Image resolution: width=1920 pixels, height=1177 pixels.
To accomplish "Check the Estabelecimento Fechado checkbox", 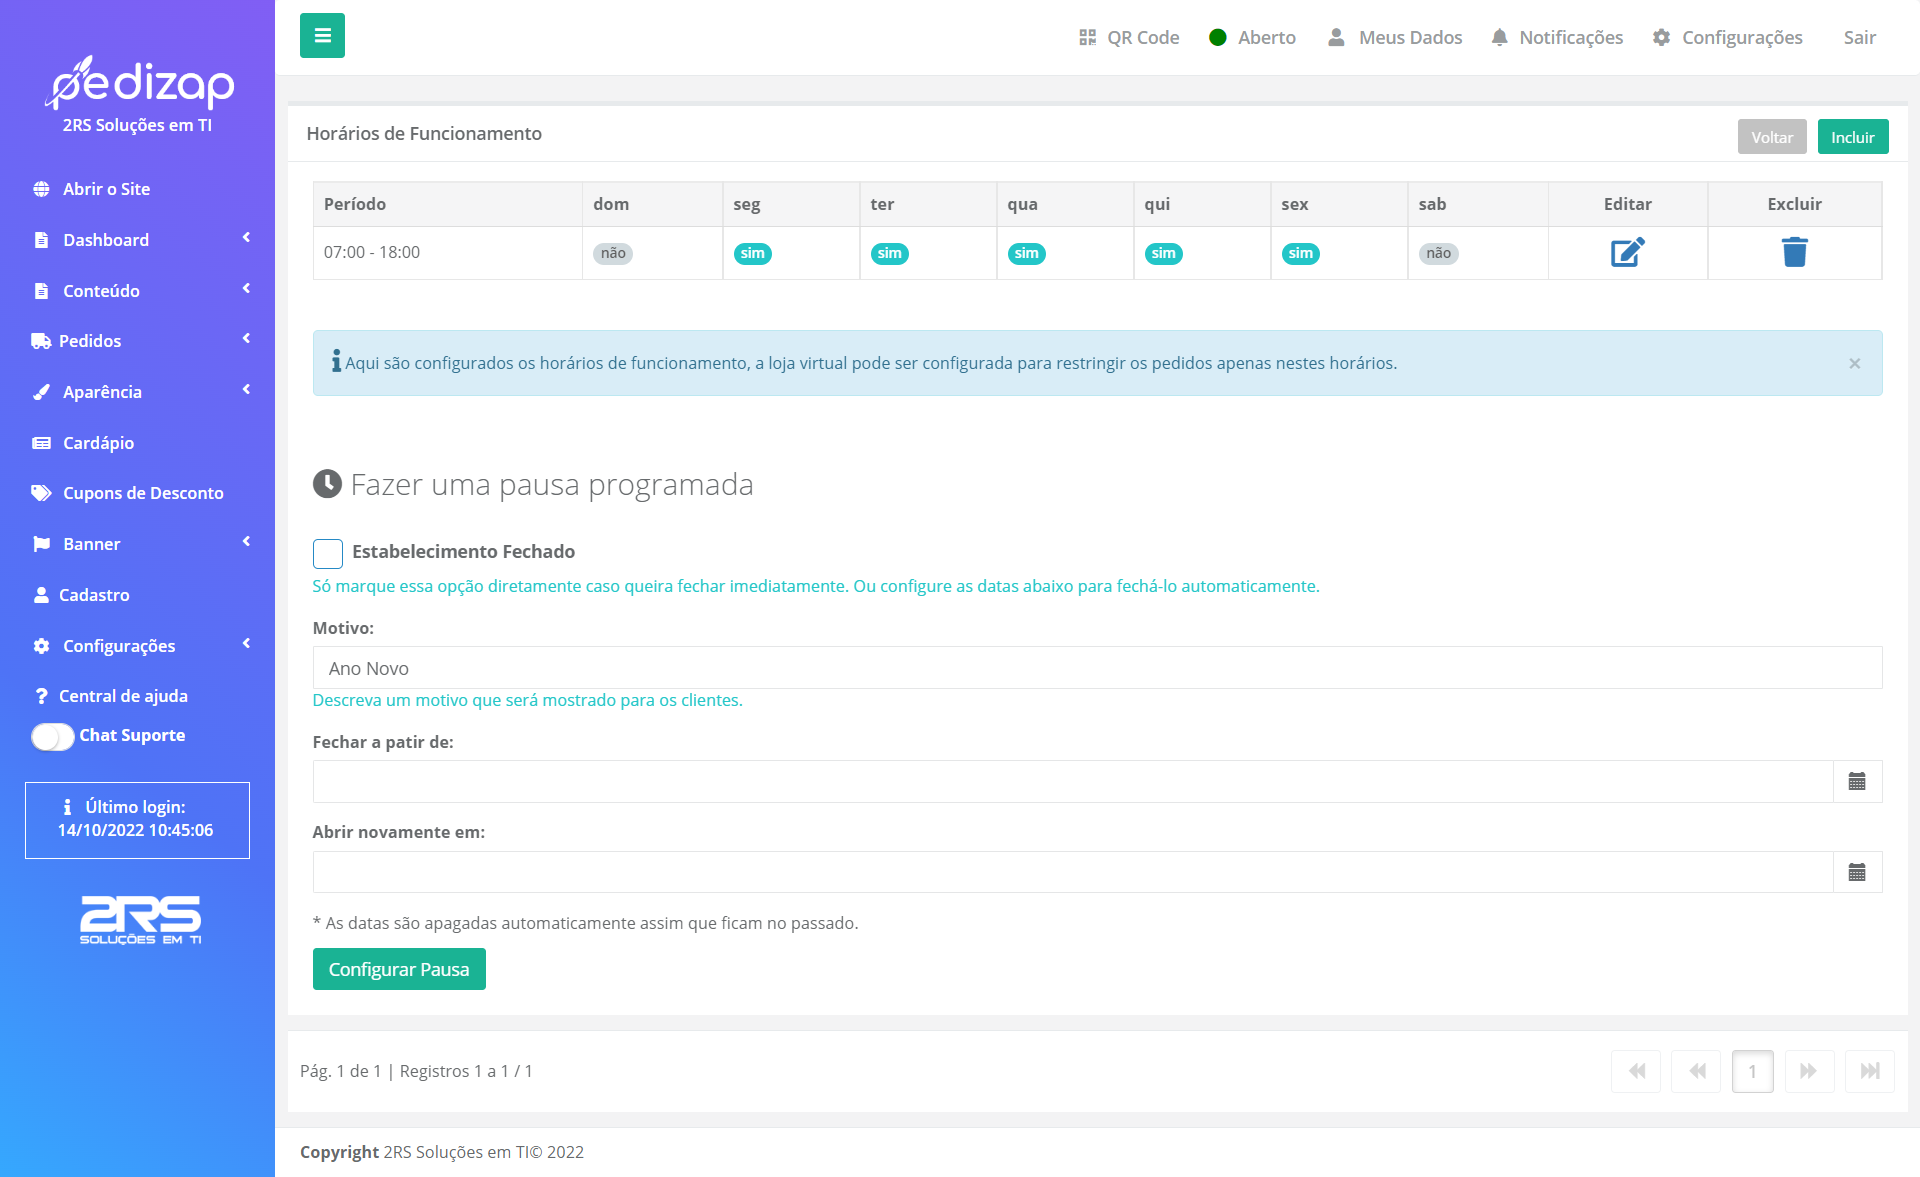I will click(328, 553).
